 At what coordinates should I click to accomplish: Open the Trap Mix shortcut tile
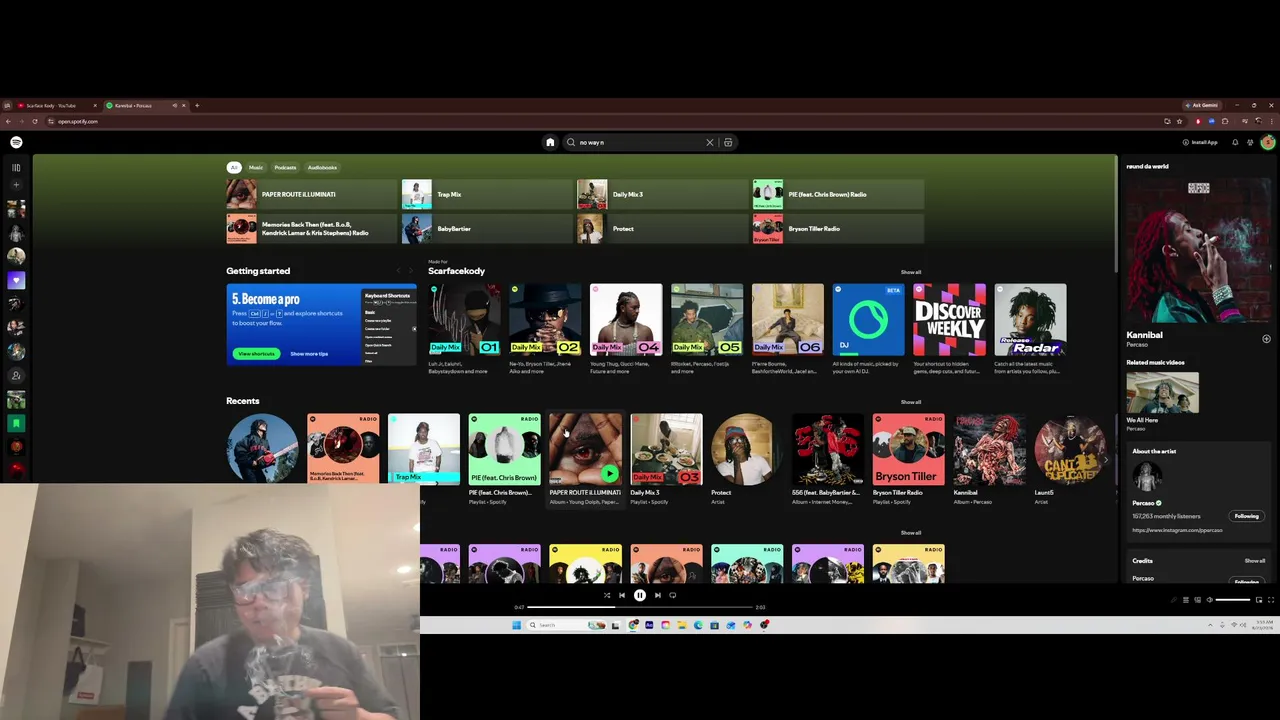487,194
